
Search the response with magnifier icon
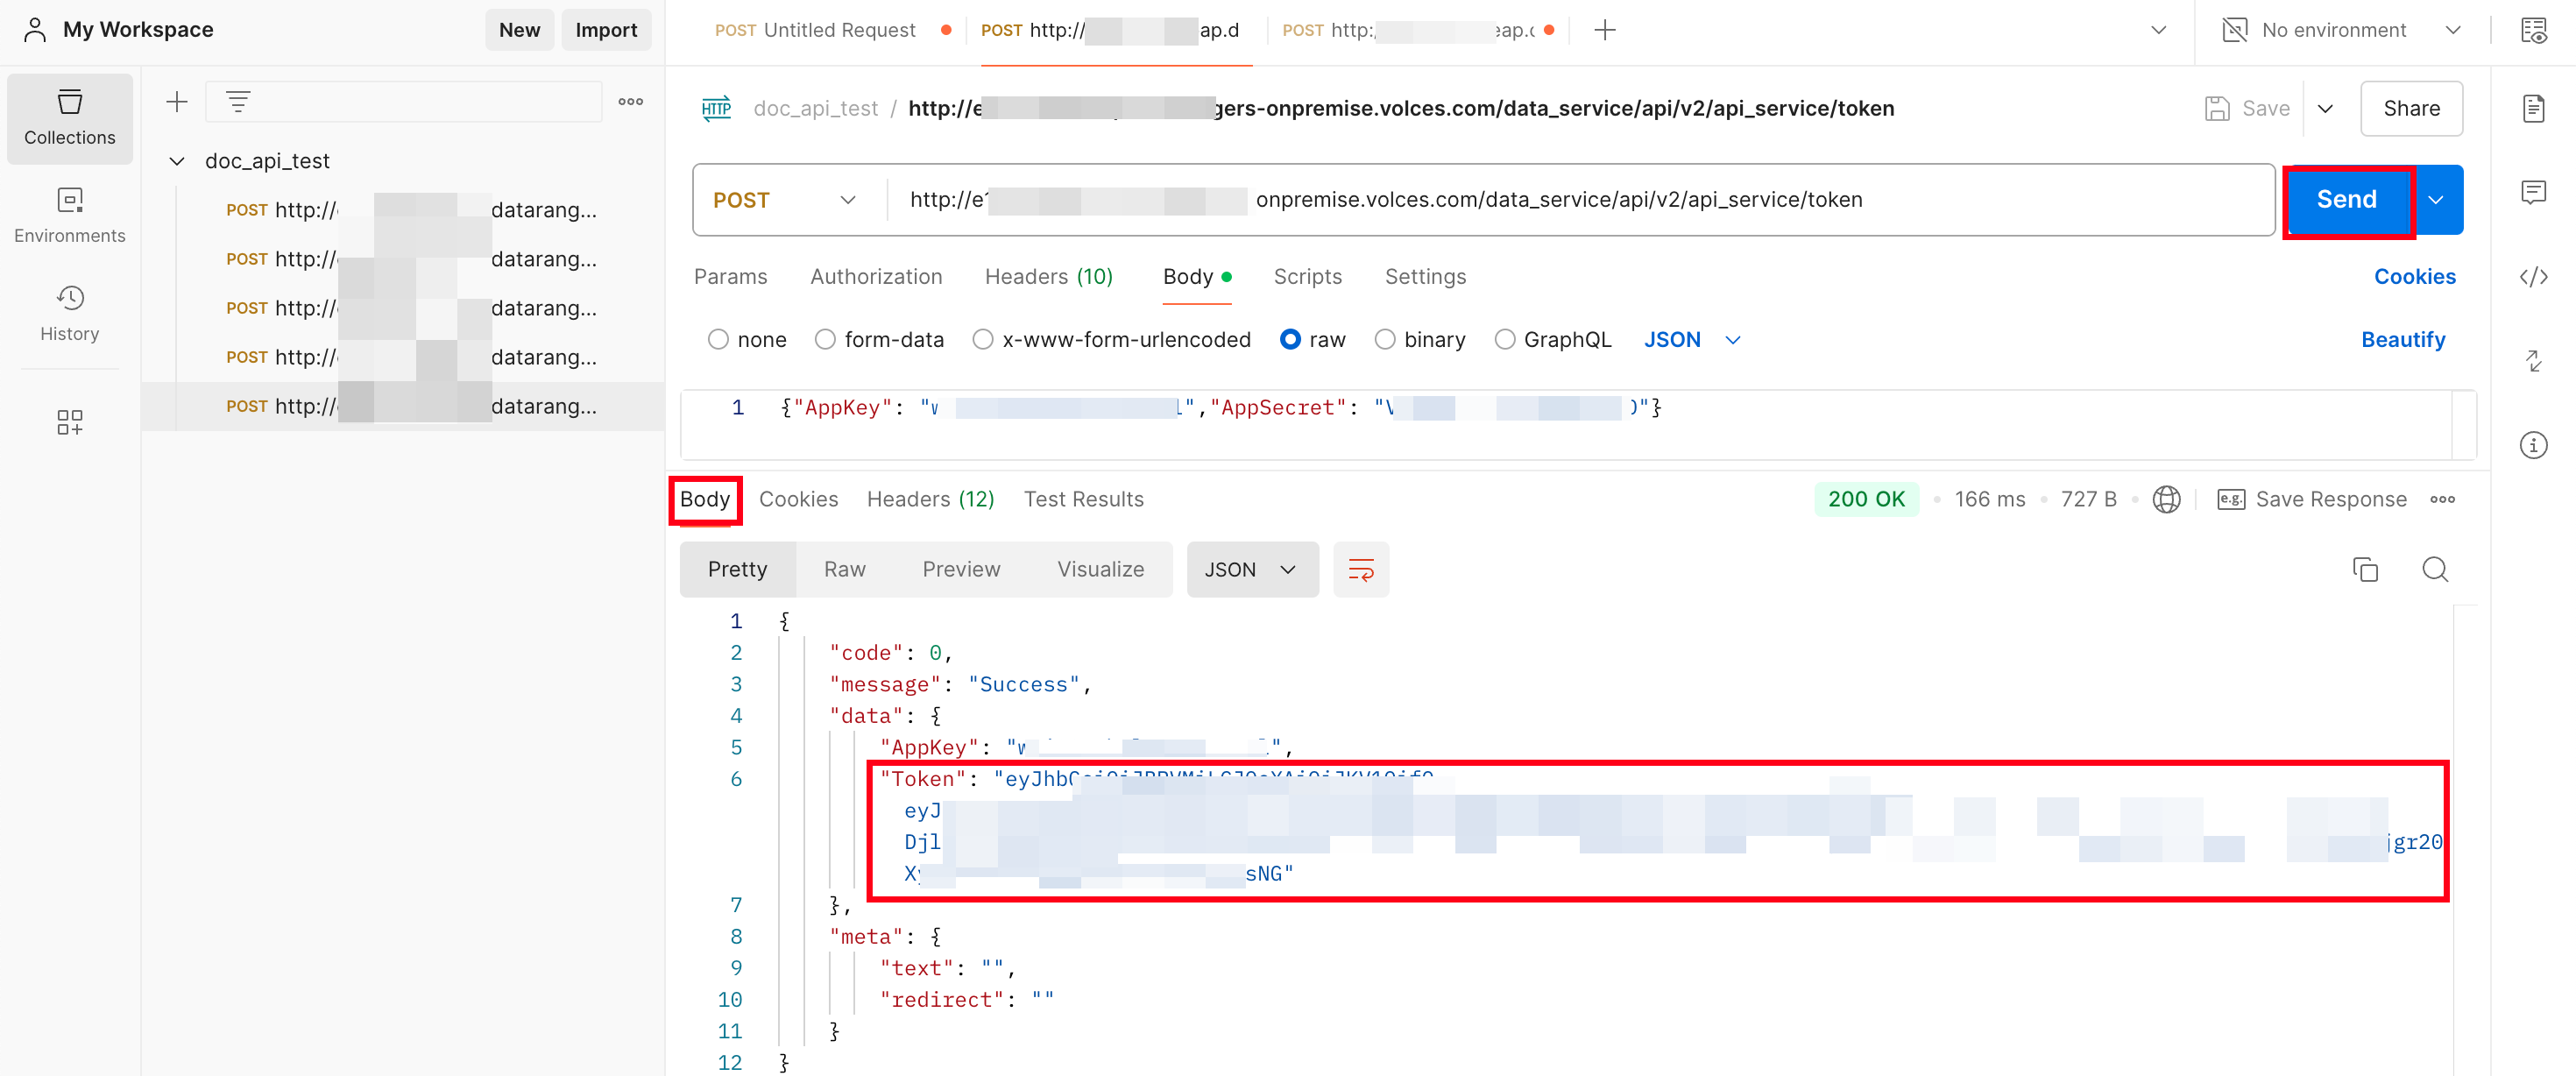(x=2434, y=569)
